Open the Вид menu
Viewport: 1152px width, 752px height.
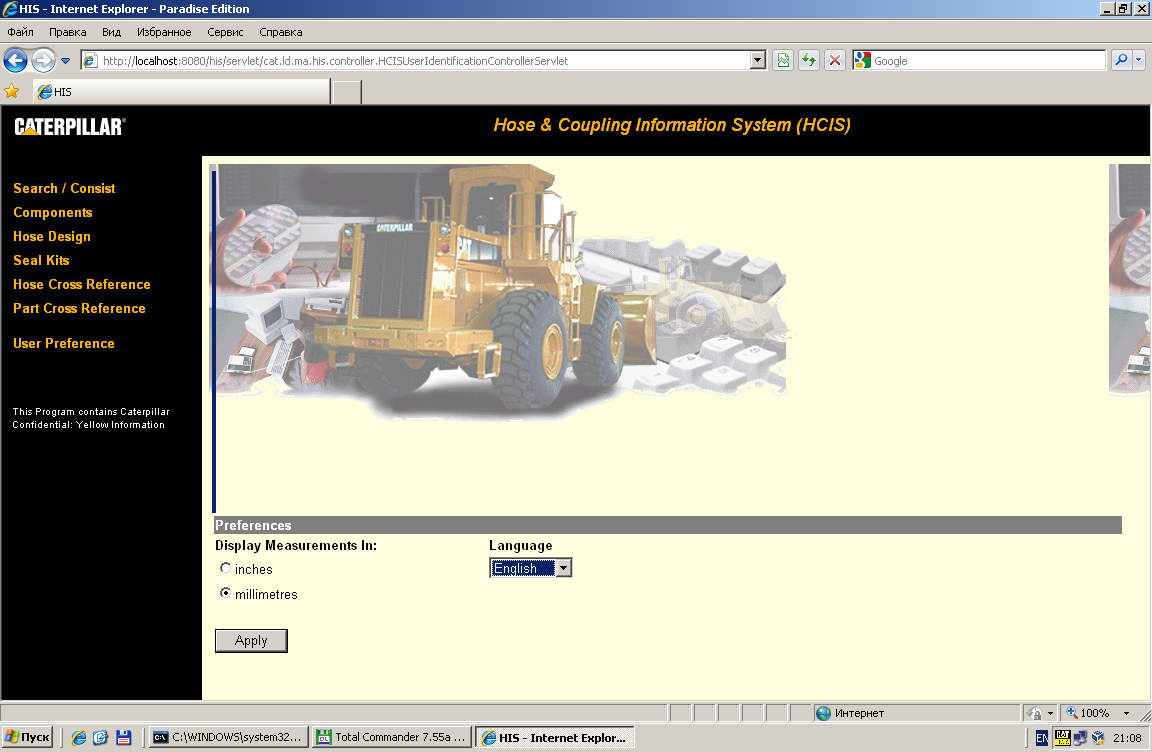[x=112, y=32]
